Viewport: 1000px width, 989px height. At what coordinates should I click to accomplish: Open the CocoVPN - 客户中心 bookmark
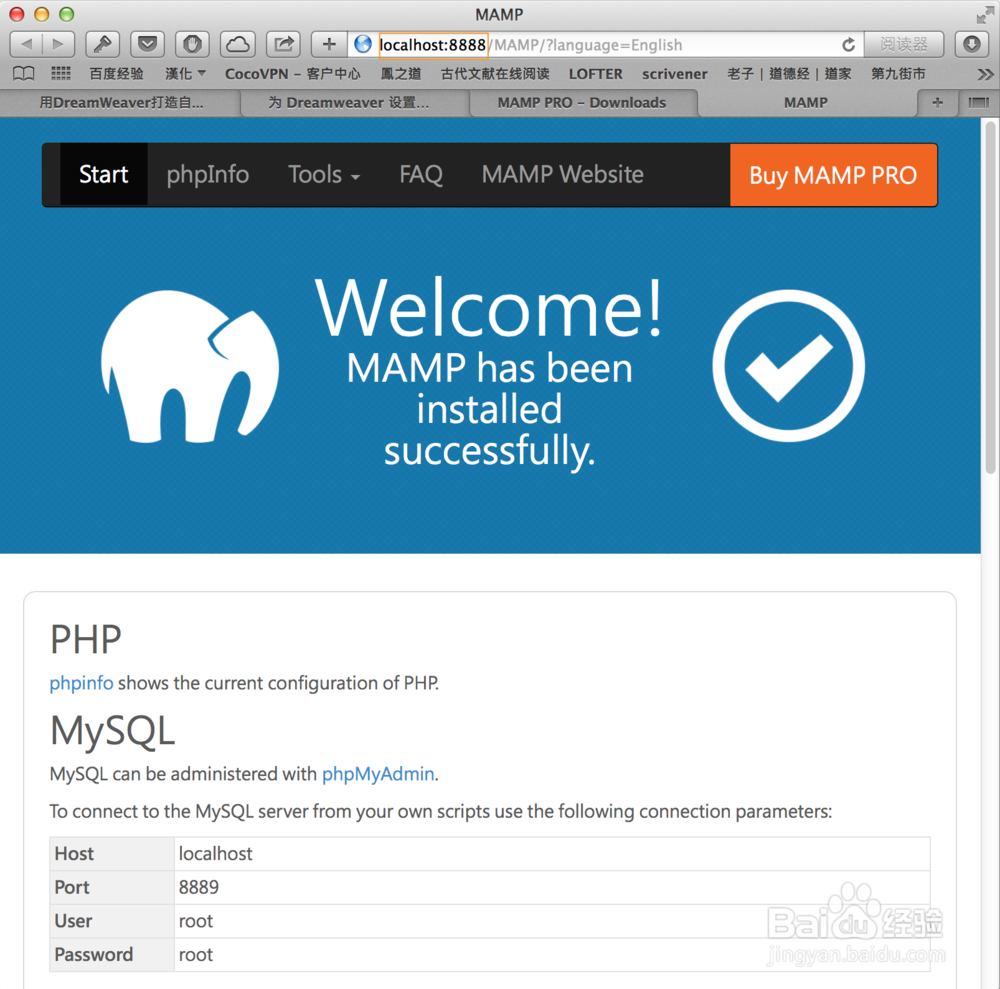(293, 74)
